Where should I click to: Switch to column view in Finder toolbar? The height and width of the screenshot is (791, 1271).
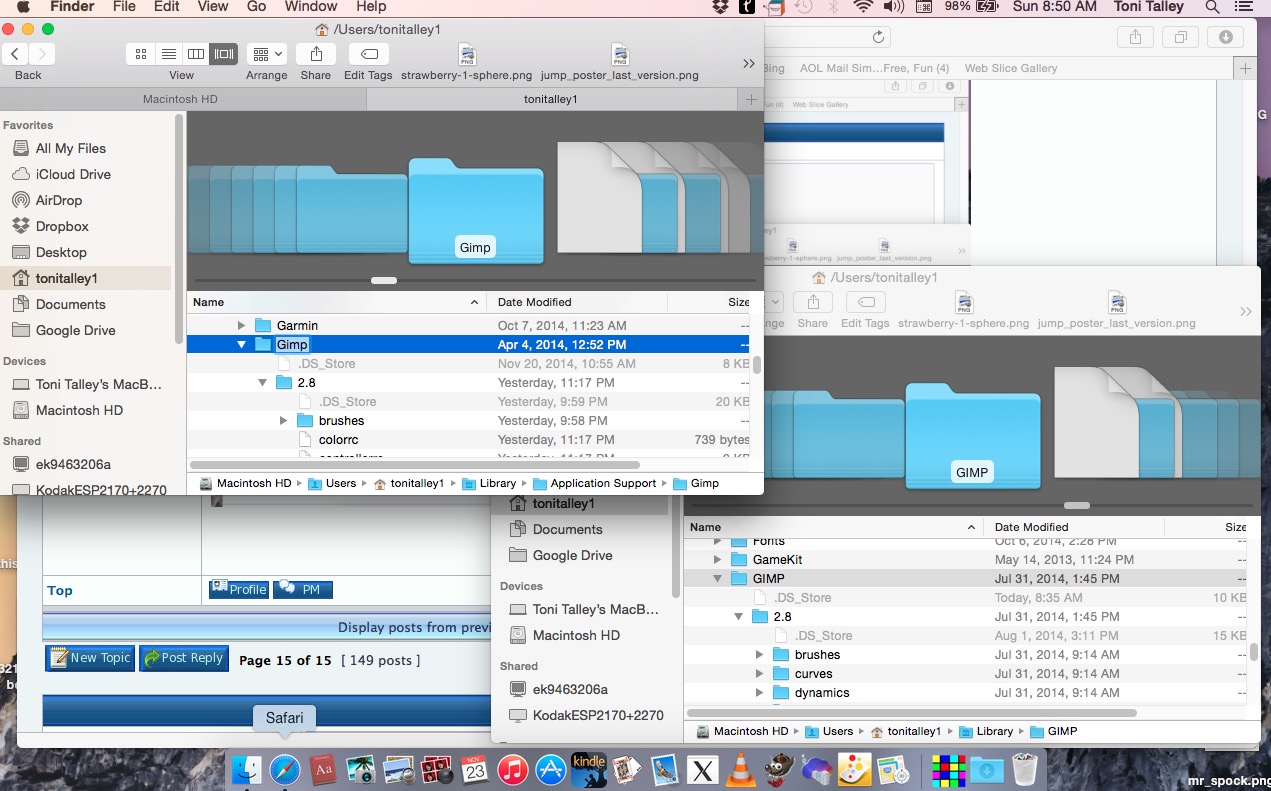(196, 54)
